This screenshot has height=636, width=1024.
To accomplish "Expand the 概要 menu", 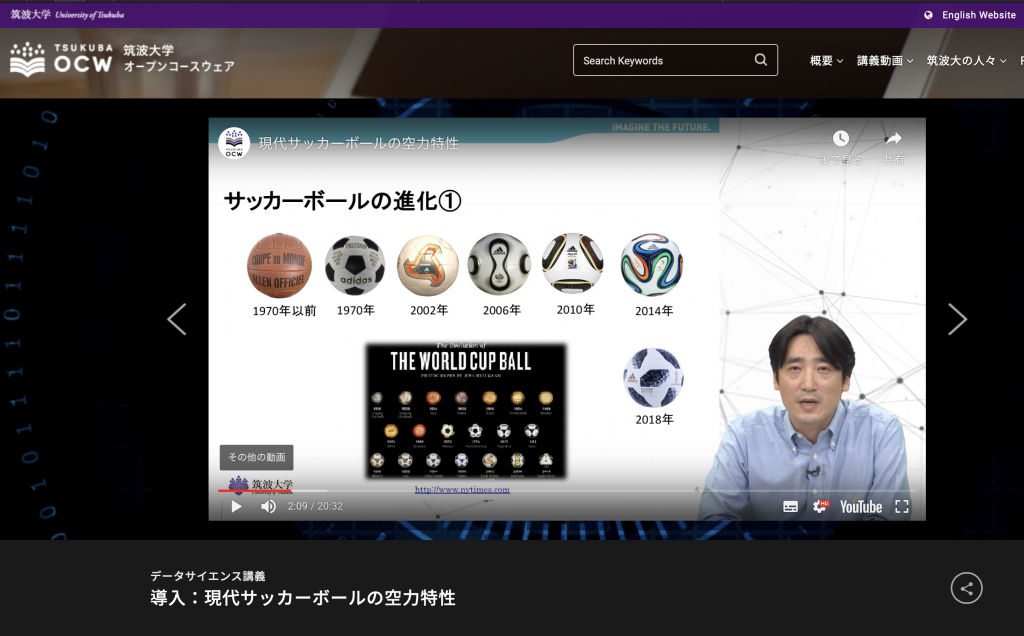I will point(826,61).
